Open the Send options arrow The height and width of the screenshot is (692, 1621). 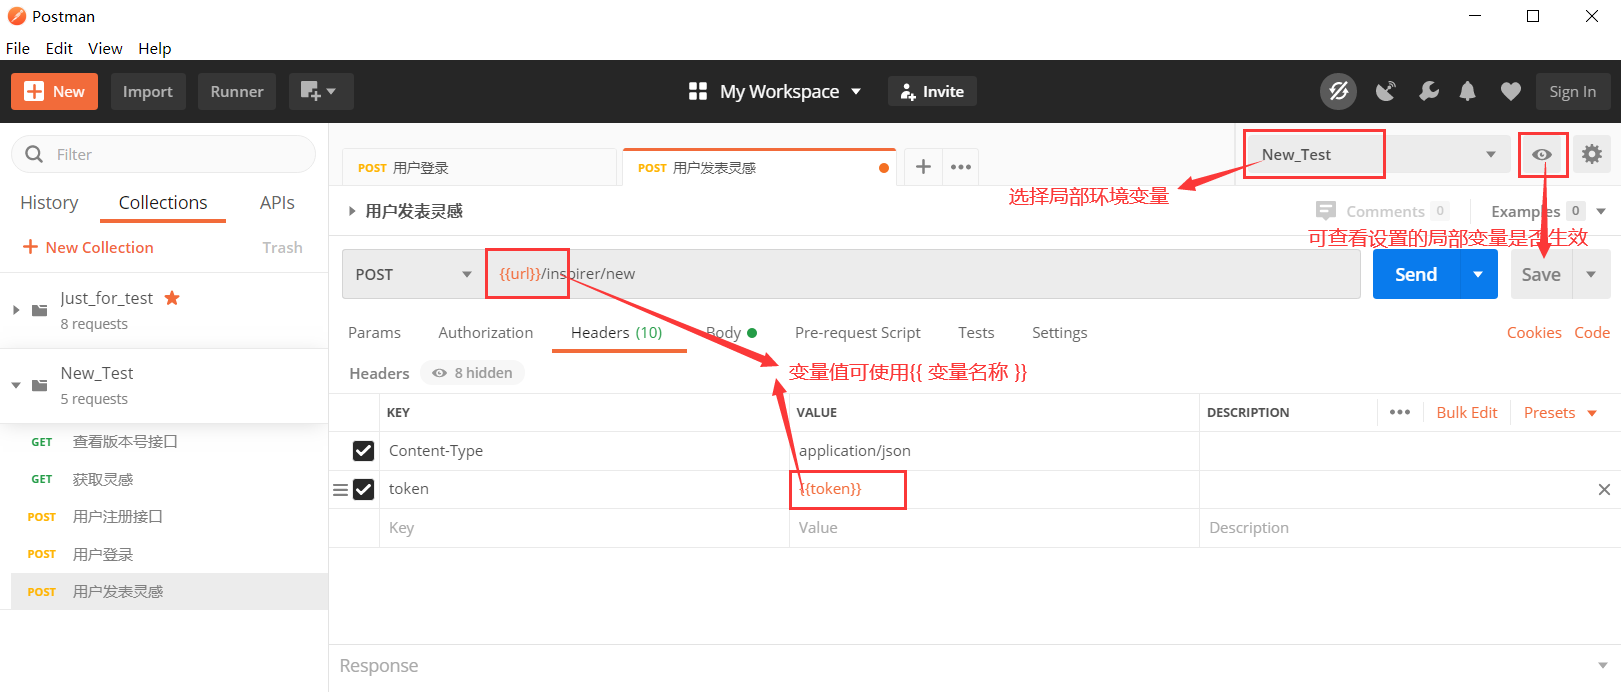[x=1478, y=274]
